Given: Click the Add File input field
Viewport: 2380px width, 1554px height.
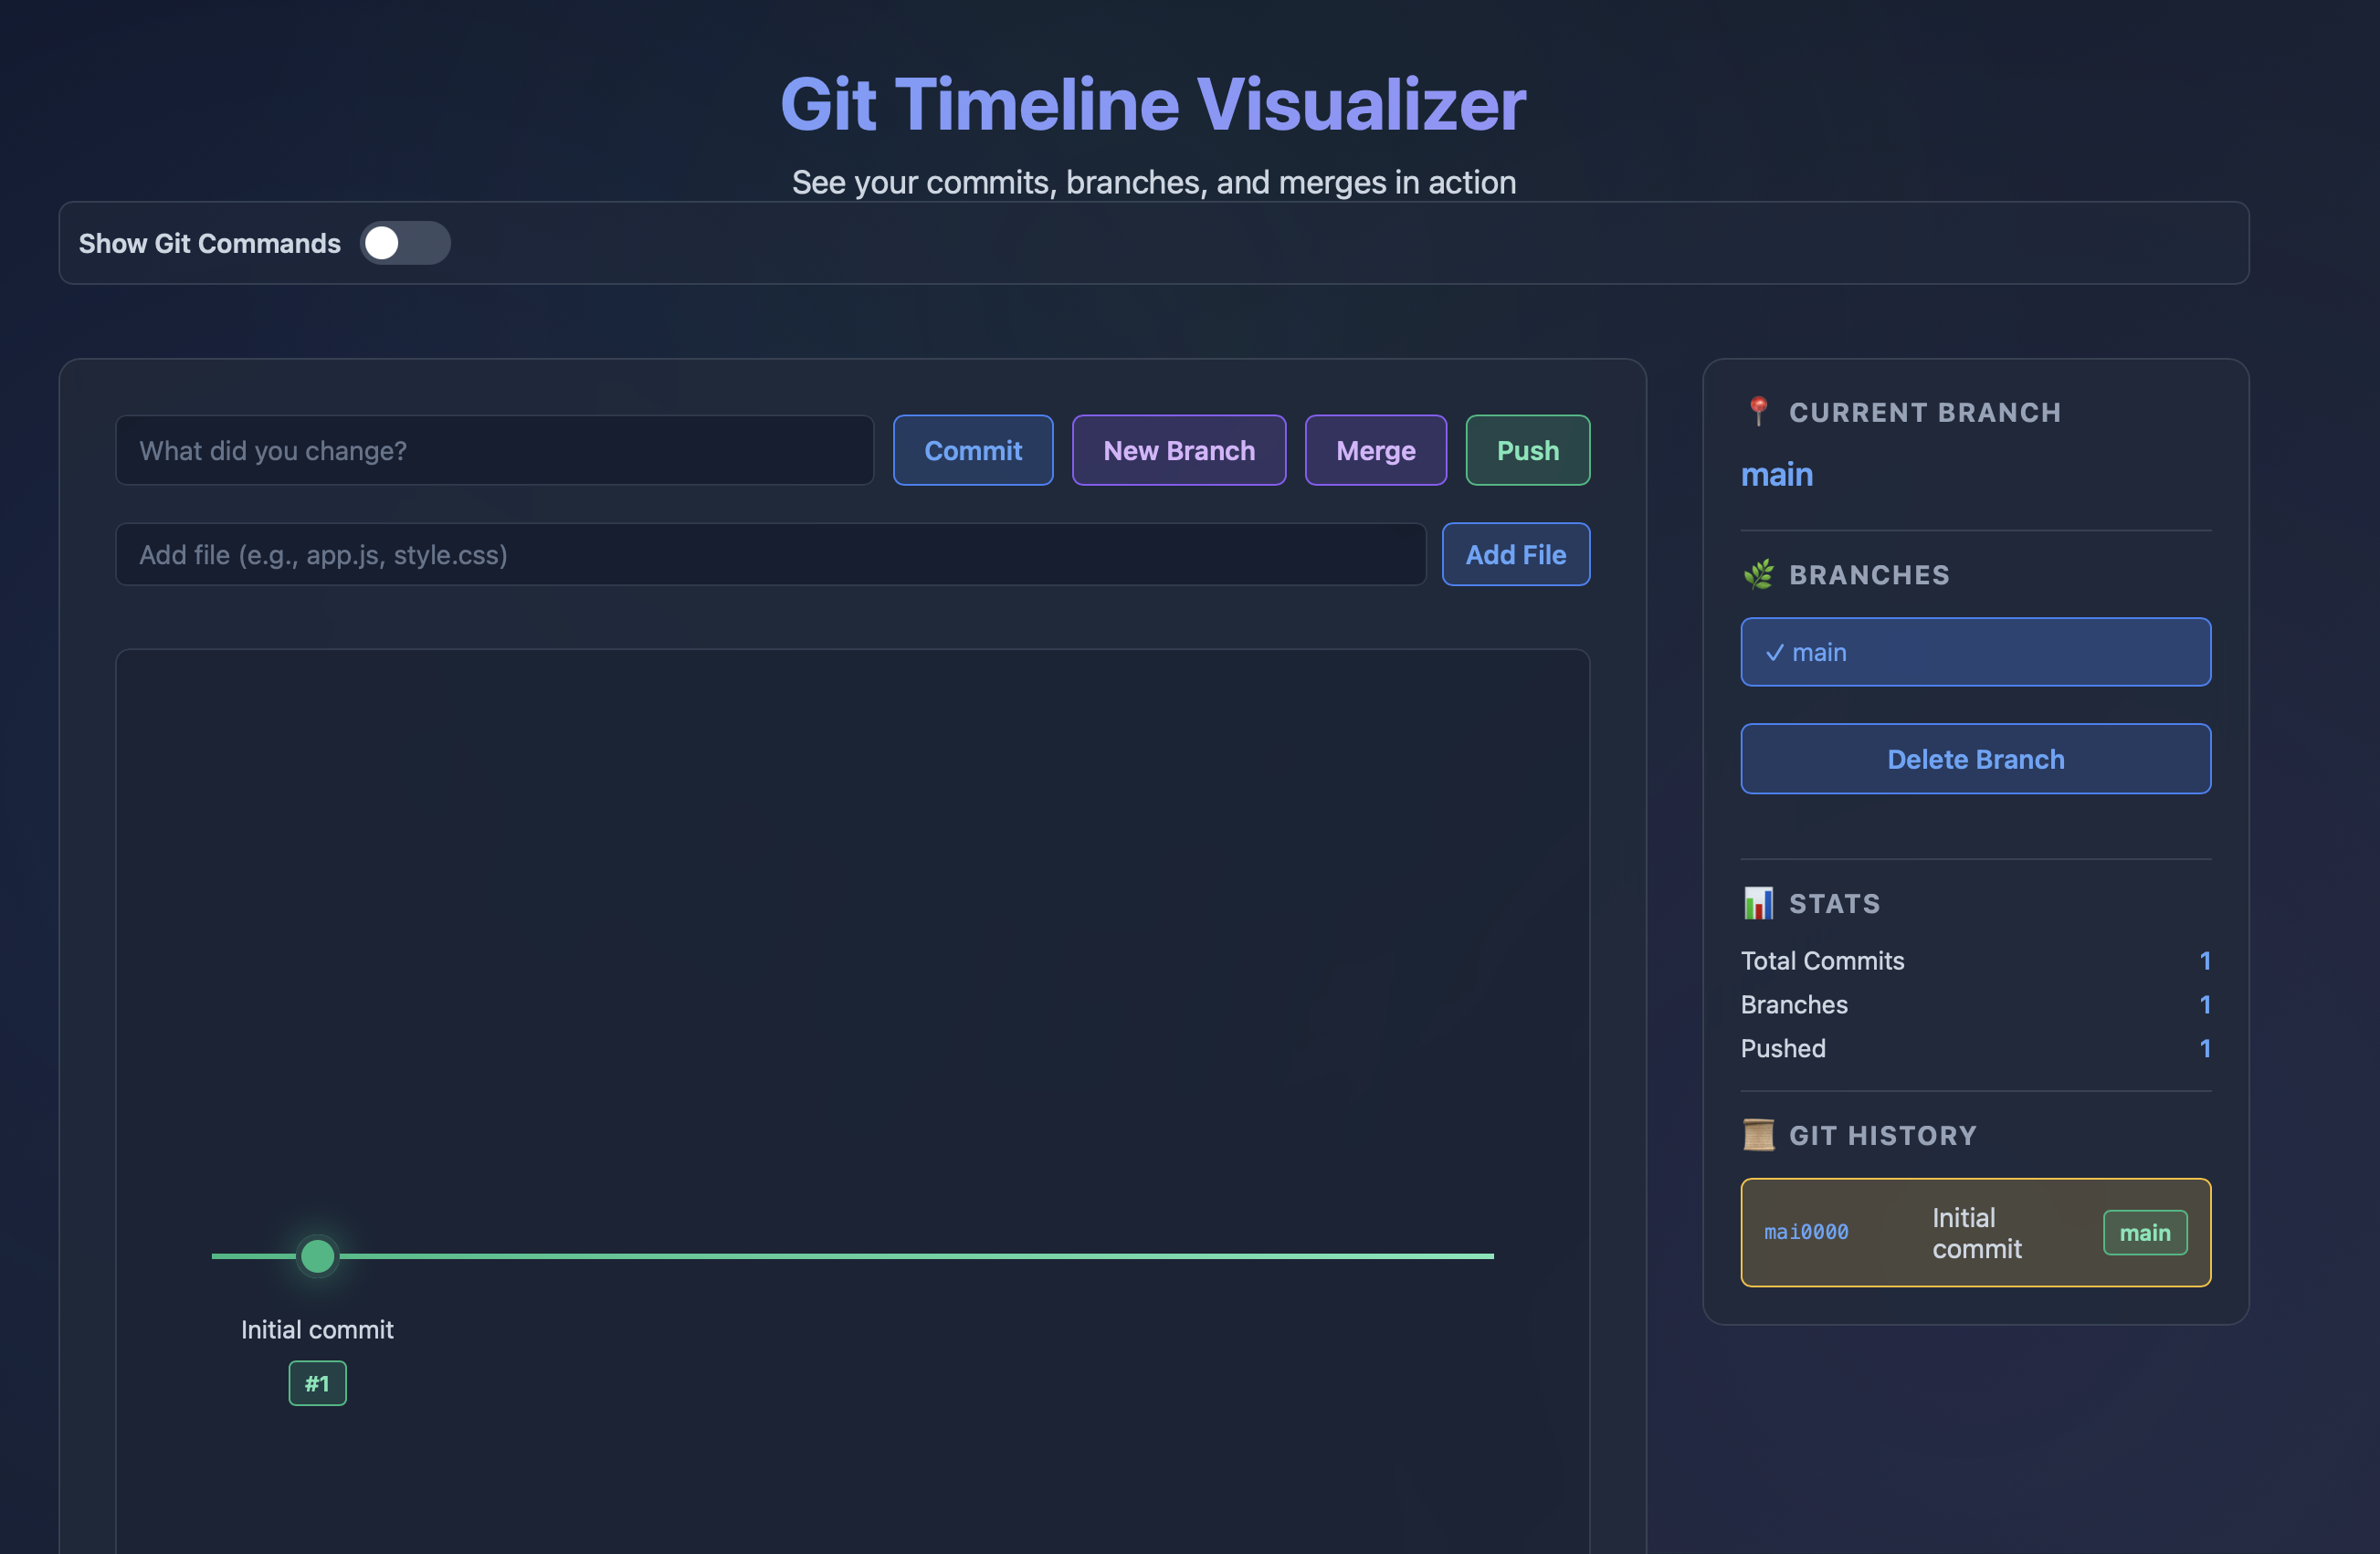Looking at the screenshot, I should (770, 554).
